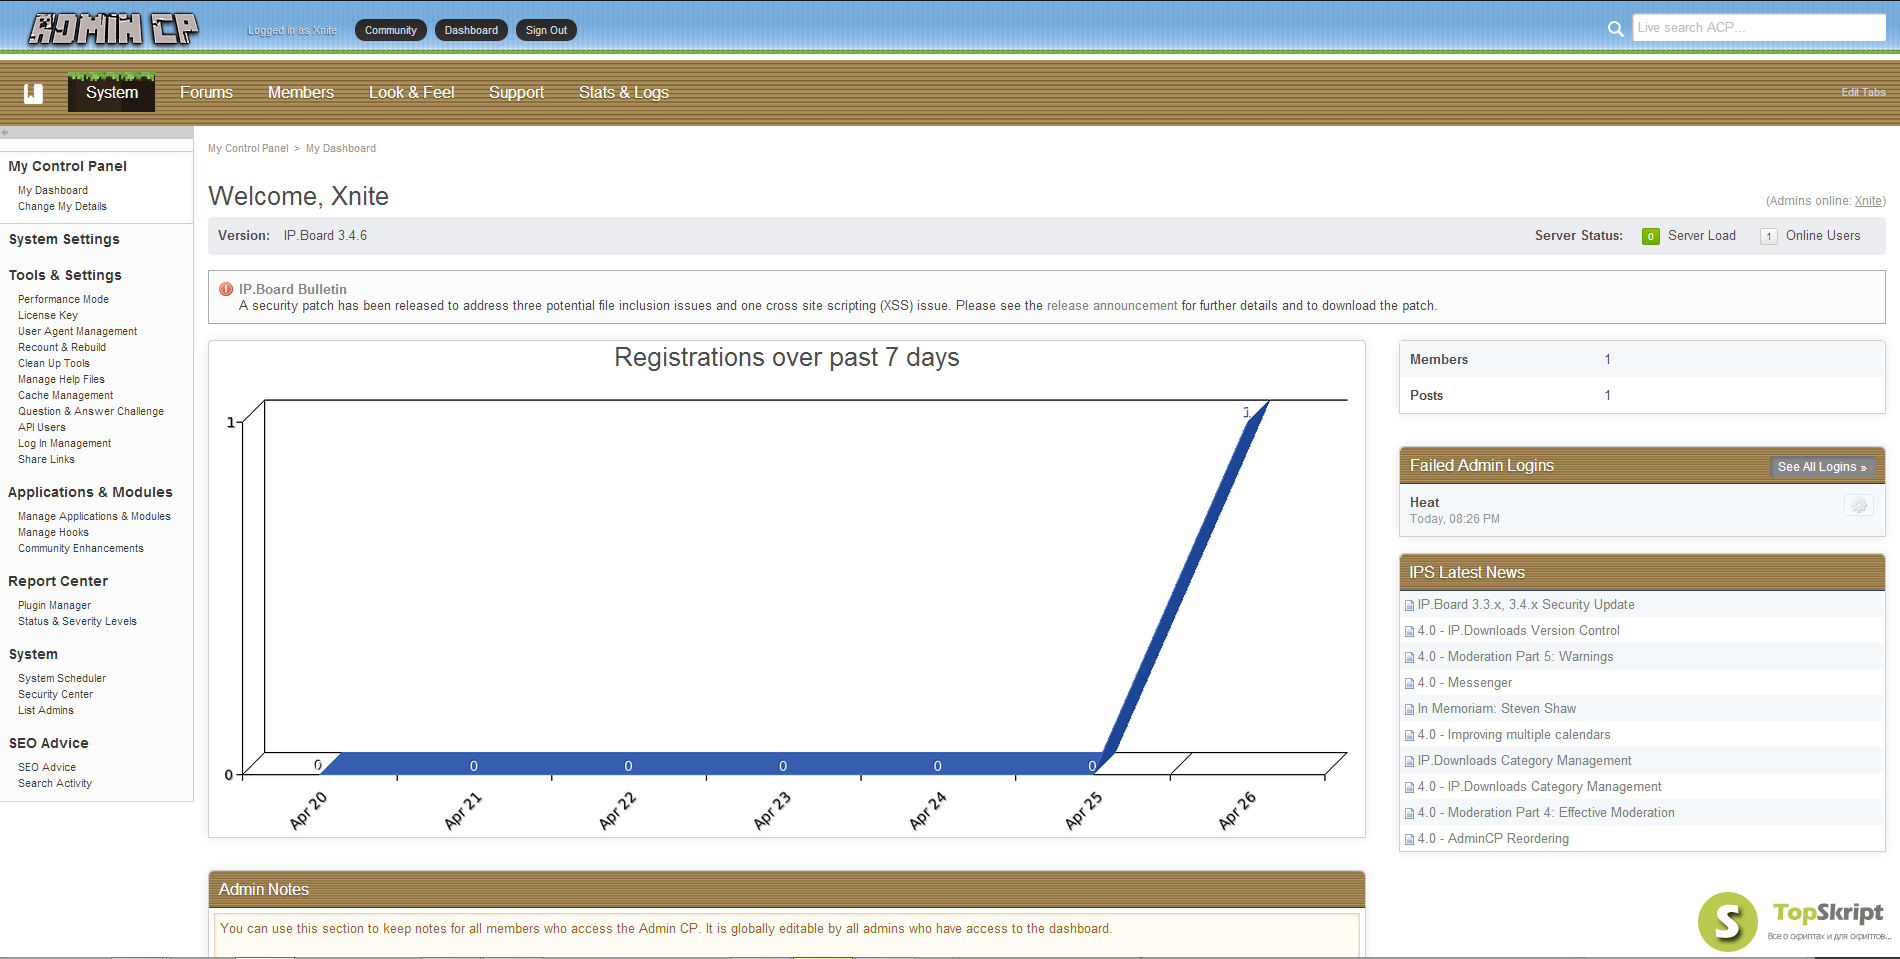1900x959 pixels.
Task: Open Performance Mode
Action: tap(63, 299)
